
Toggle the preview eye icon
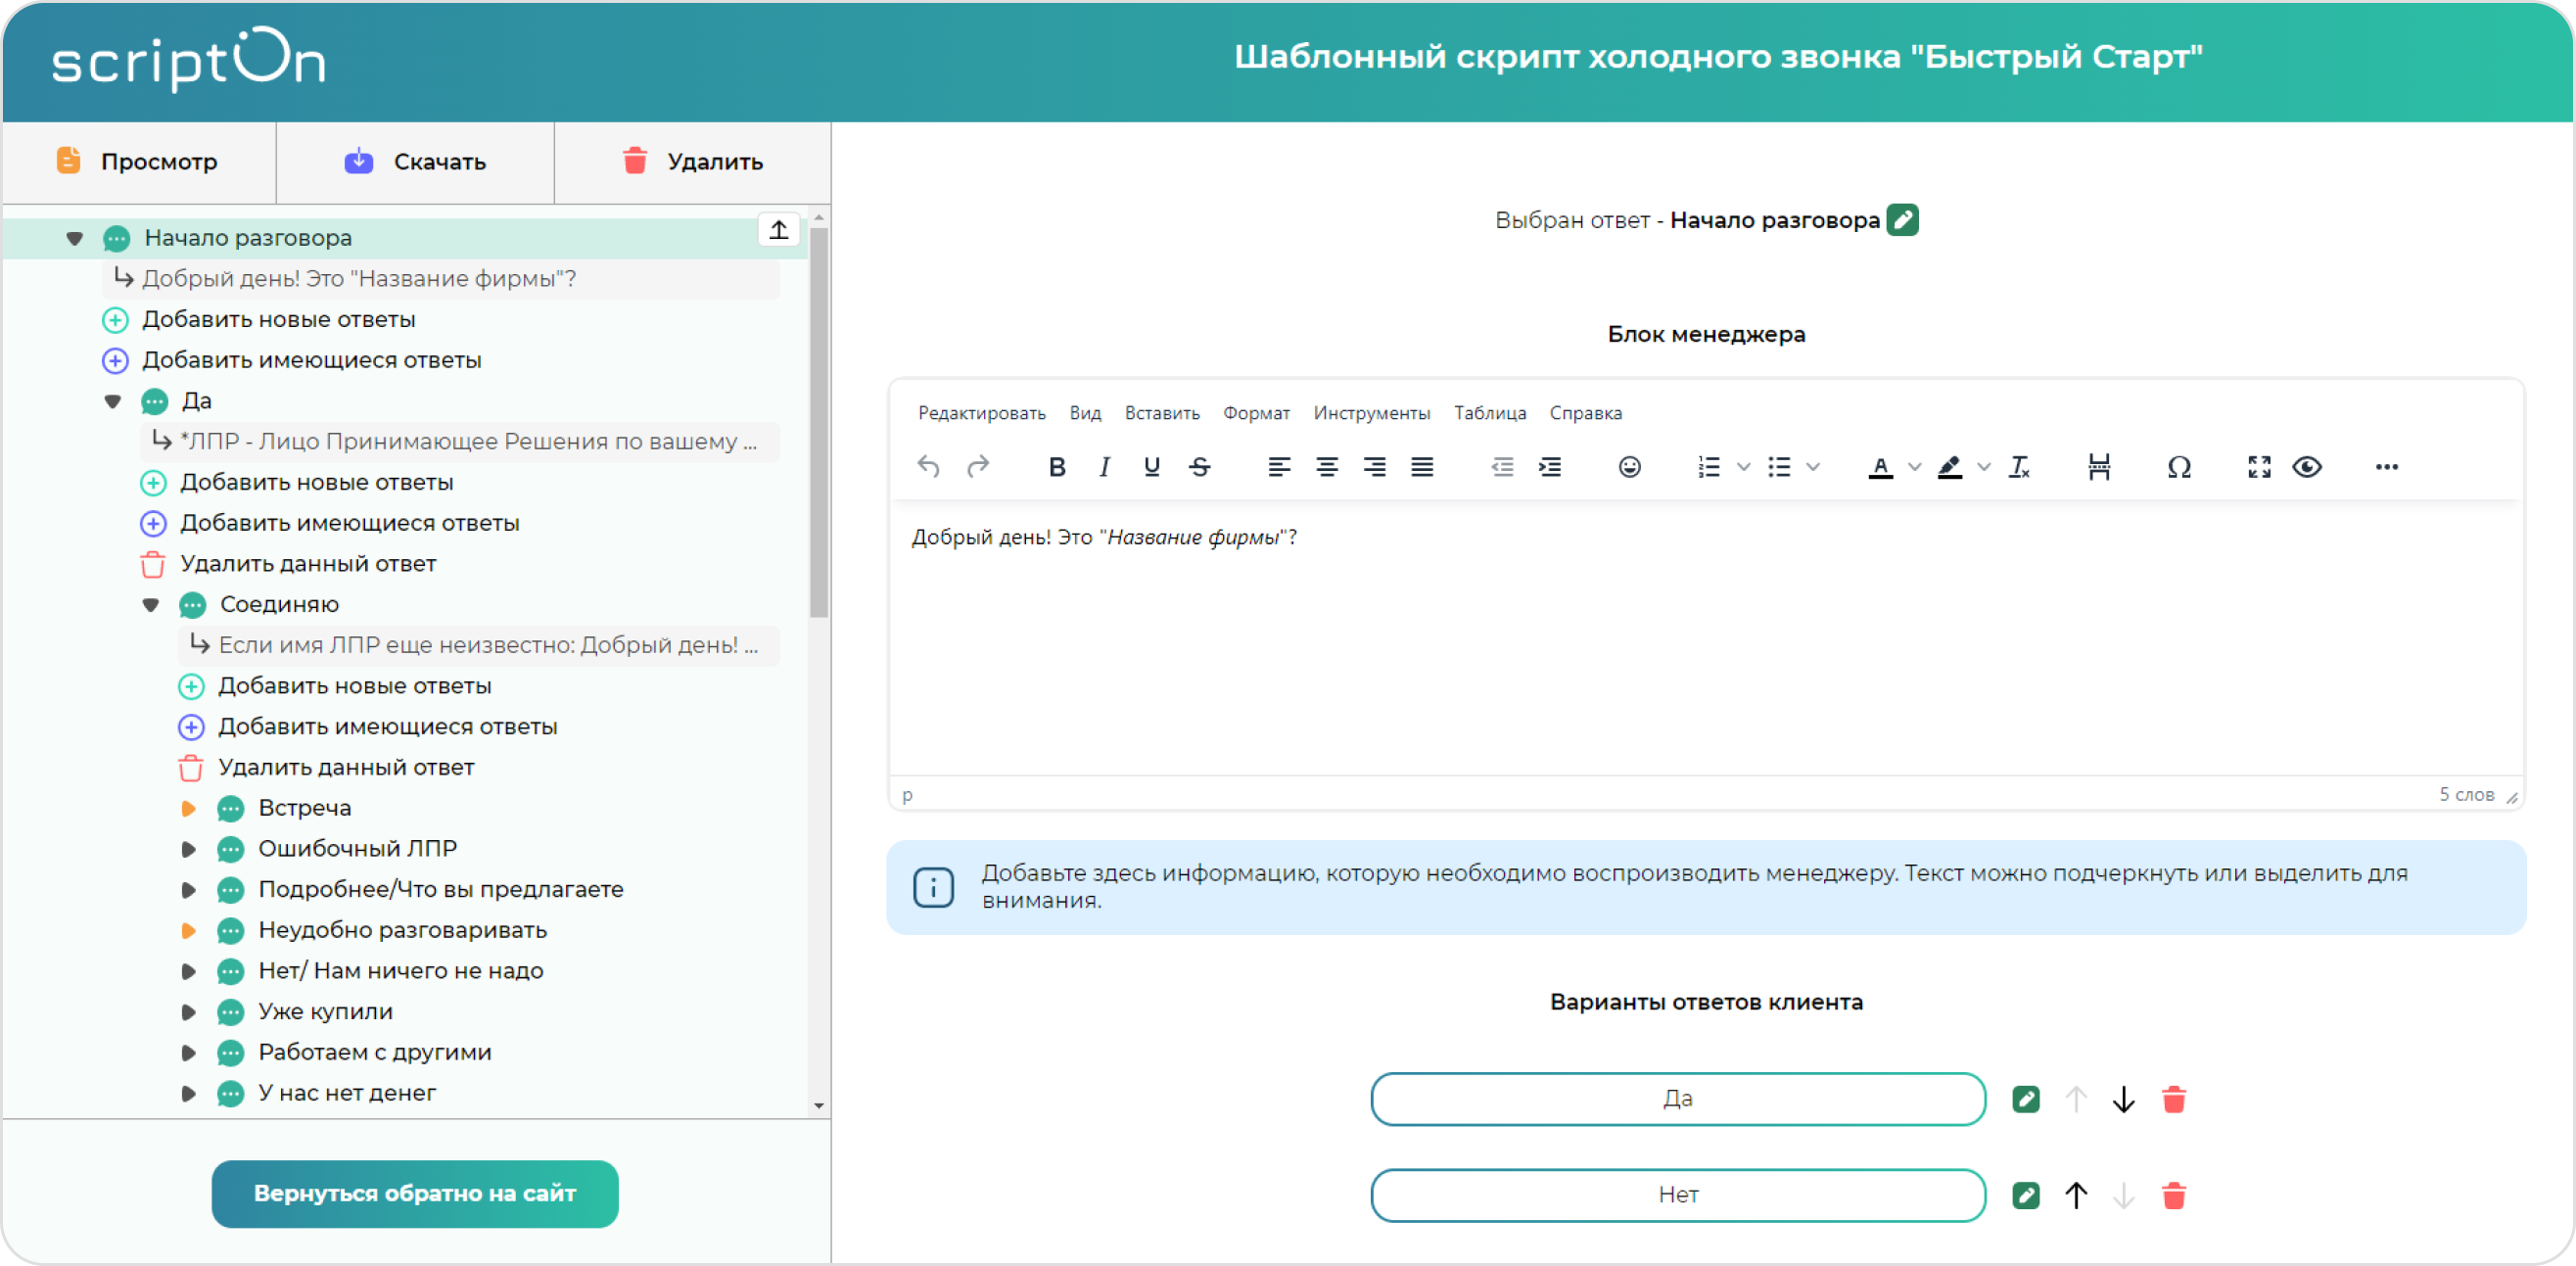point(2307,467)
